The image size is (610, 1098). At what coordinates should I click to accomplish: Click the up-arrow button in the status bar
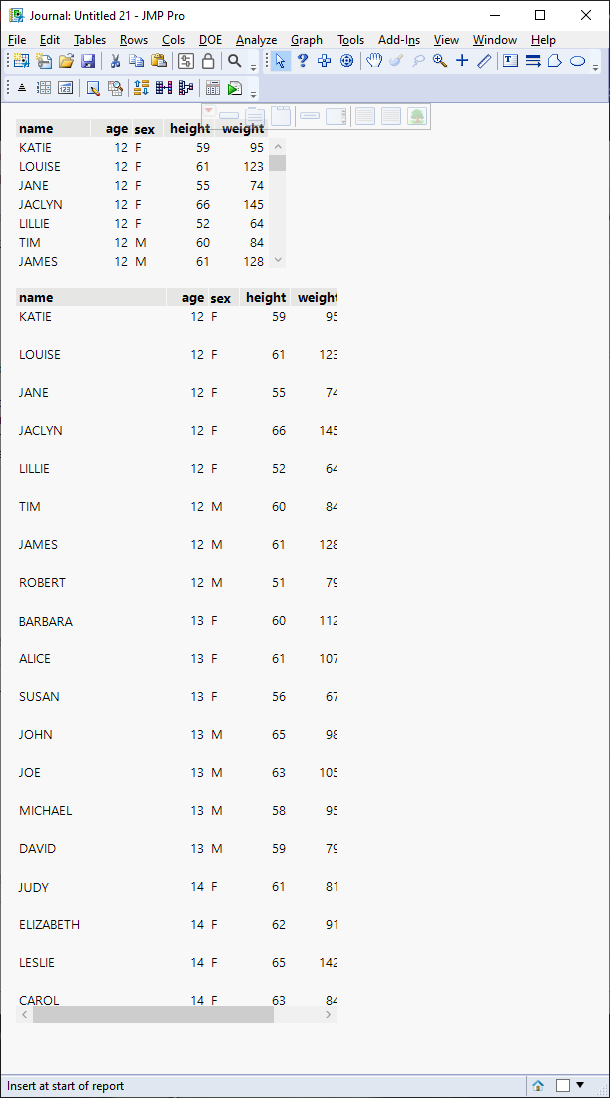coord(538,1085)
